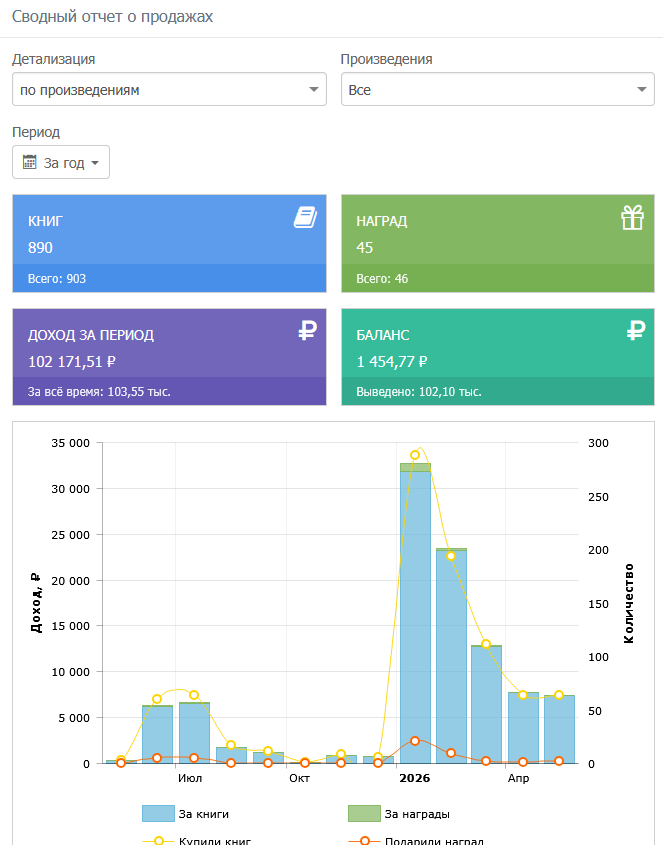Click the orange January 2026 awards marker

[415, 741]
